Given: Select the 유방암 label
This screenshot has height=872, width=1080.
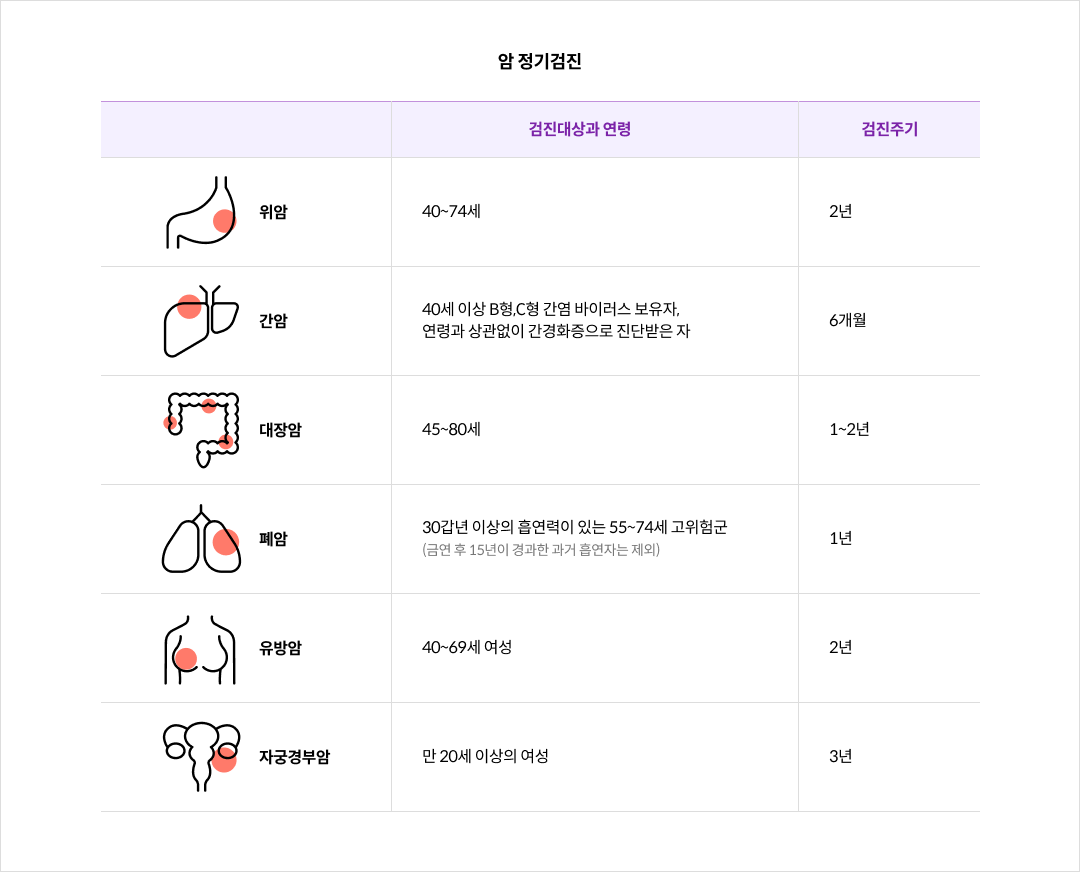Looking at the screenshot, I should point(280,648).
